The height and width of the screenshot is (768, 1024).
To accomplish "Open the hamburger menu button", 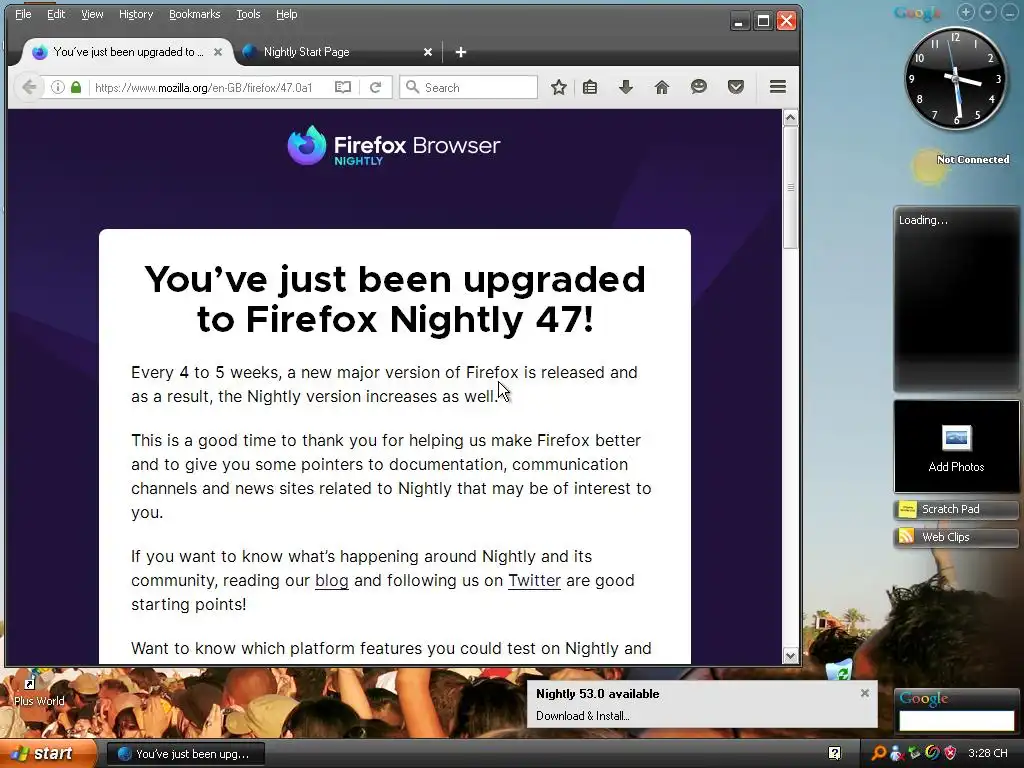I will click(778, 87).
